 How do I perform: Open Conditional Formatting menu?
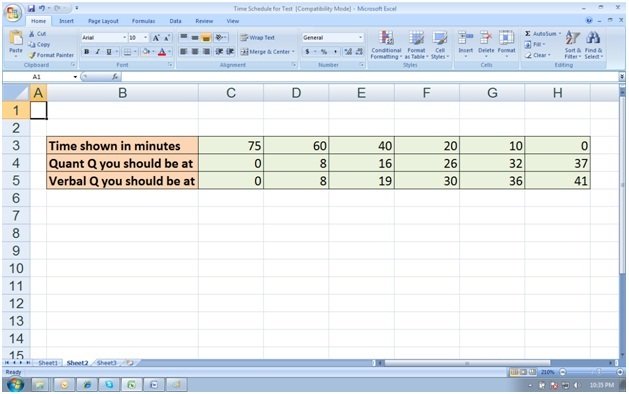(x=386, y=45)
